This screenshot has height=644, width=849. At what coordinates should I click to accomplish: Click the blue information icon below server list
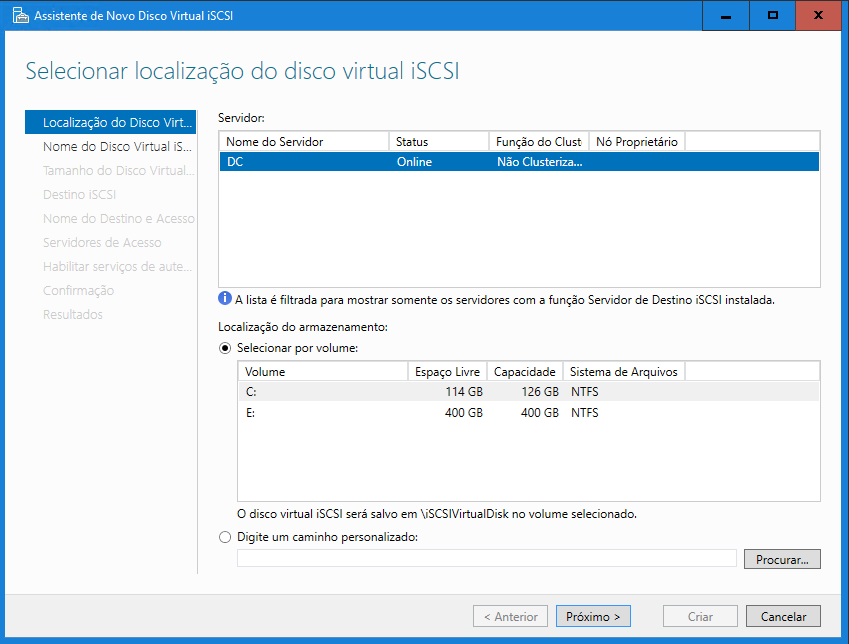(x=225, y=298)
